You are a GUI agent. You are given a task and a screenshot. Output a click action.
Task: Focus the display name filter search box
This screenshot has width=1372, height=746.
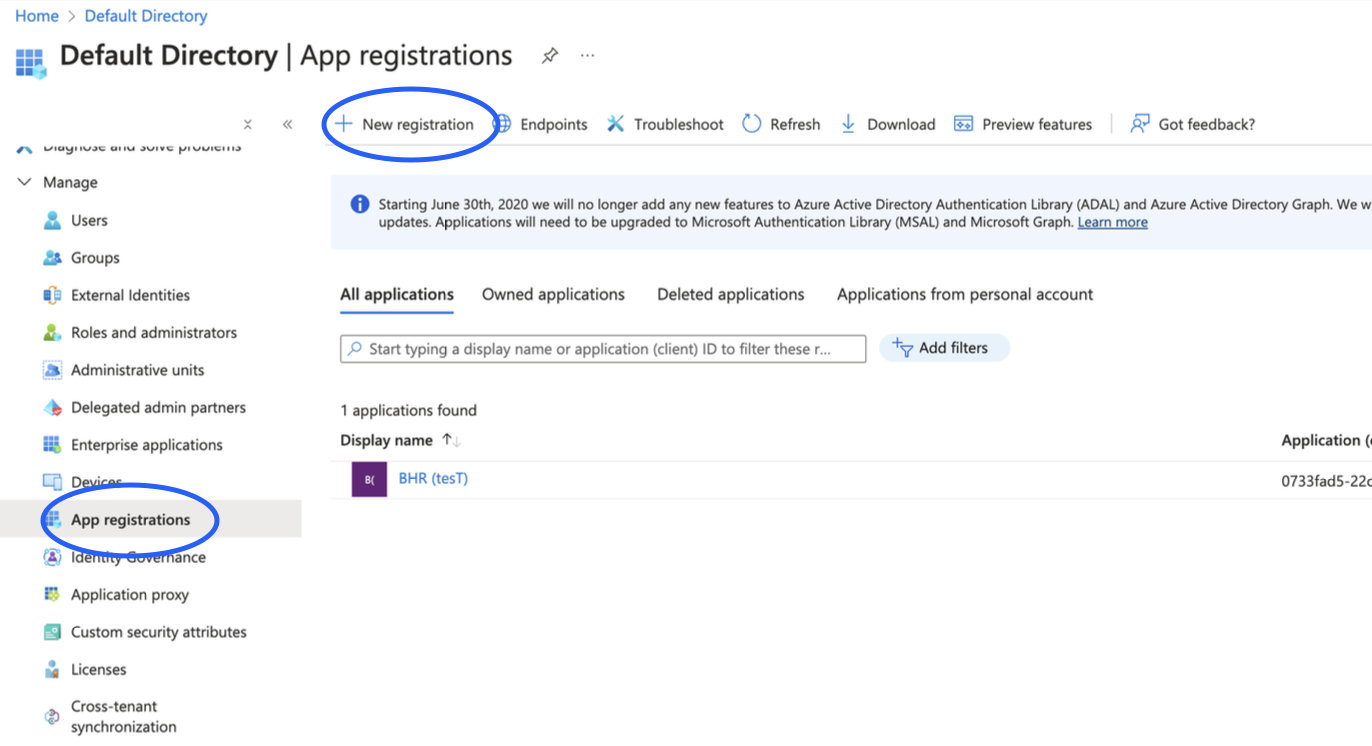click(x=603, y=349)
